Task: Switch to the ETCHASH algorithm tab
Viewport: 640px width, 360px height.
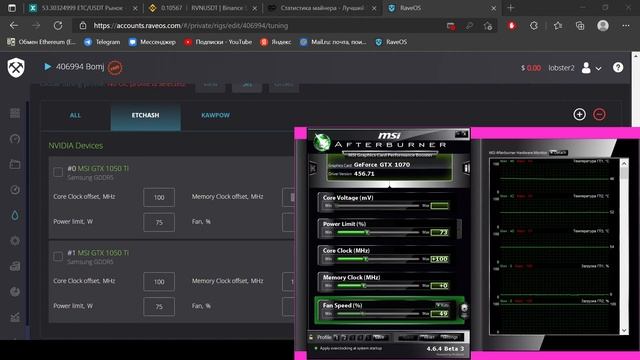Action: [145, 116]
